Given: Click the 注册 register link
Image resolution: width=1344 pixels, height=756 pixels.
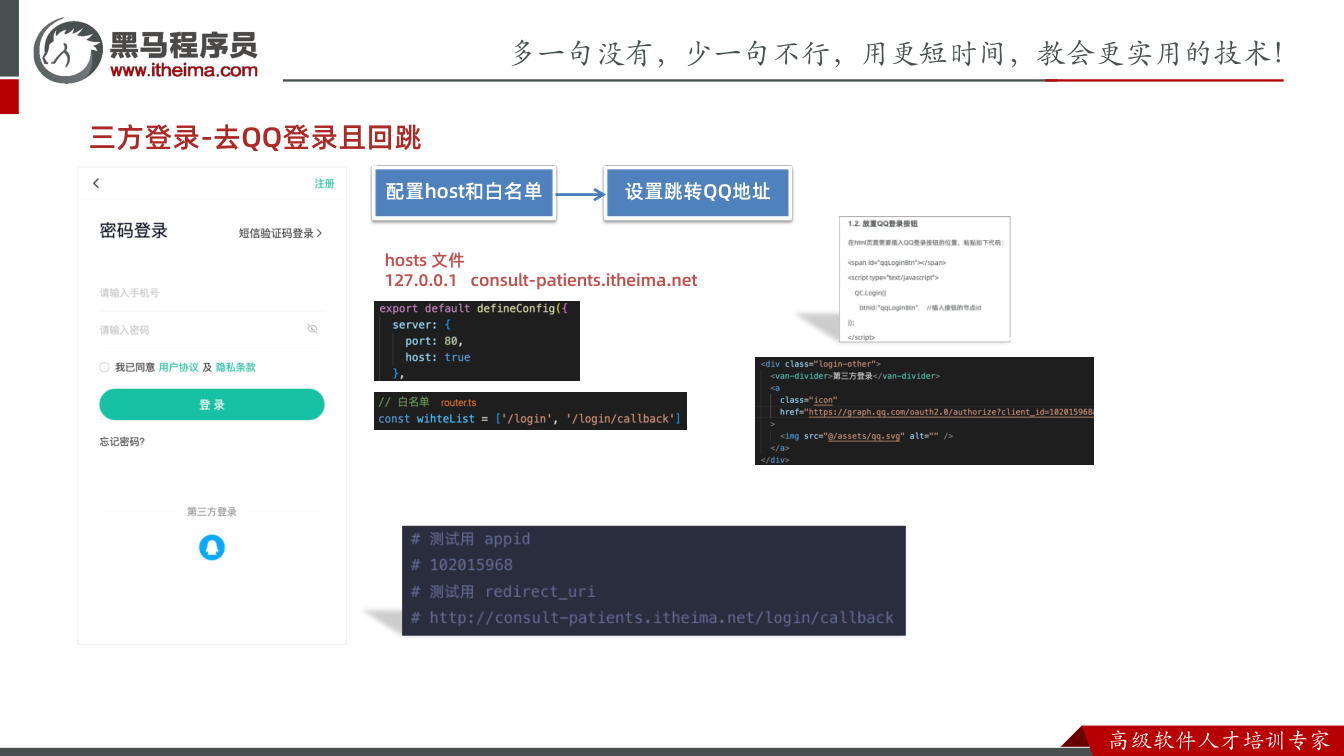Looking at the screenshot, I should coord(324,184).
